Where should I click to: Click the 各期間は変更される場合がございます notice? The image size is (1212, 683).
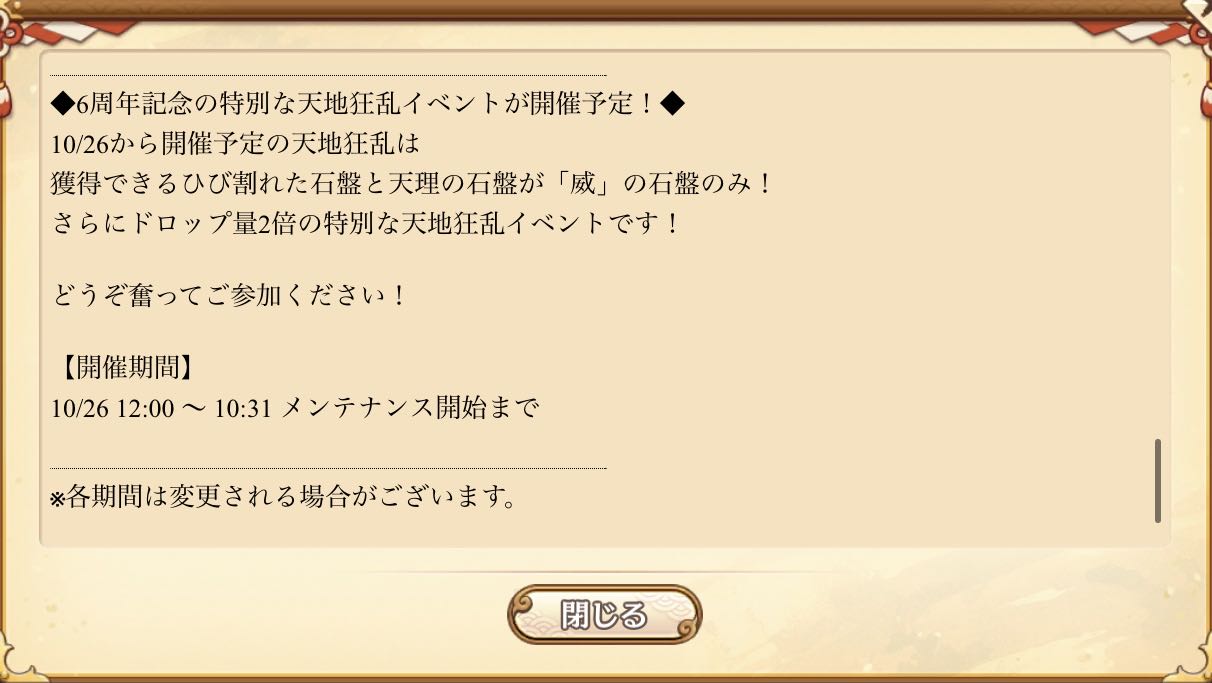point(290,498)
